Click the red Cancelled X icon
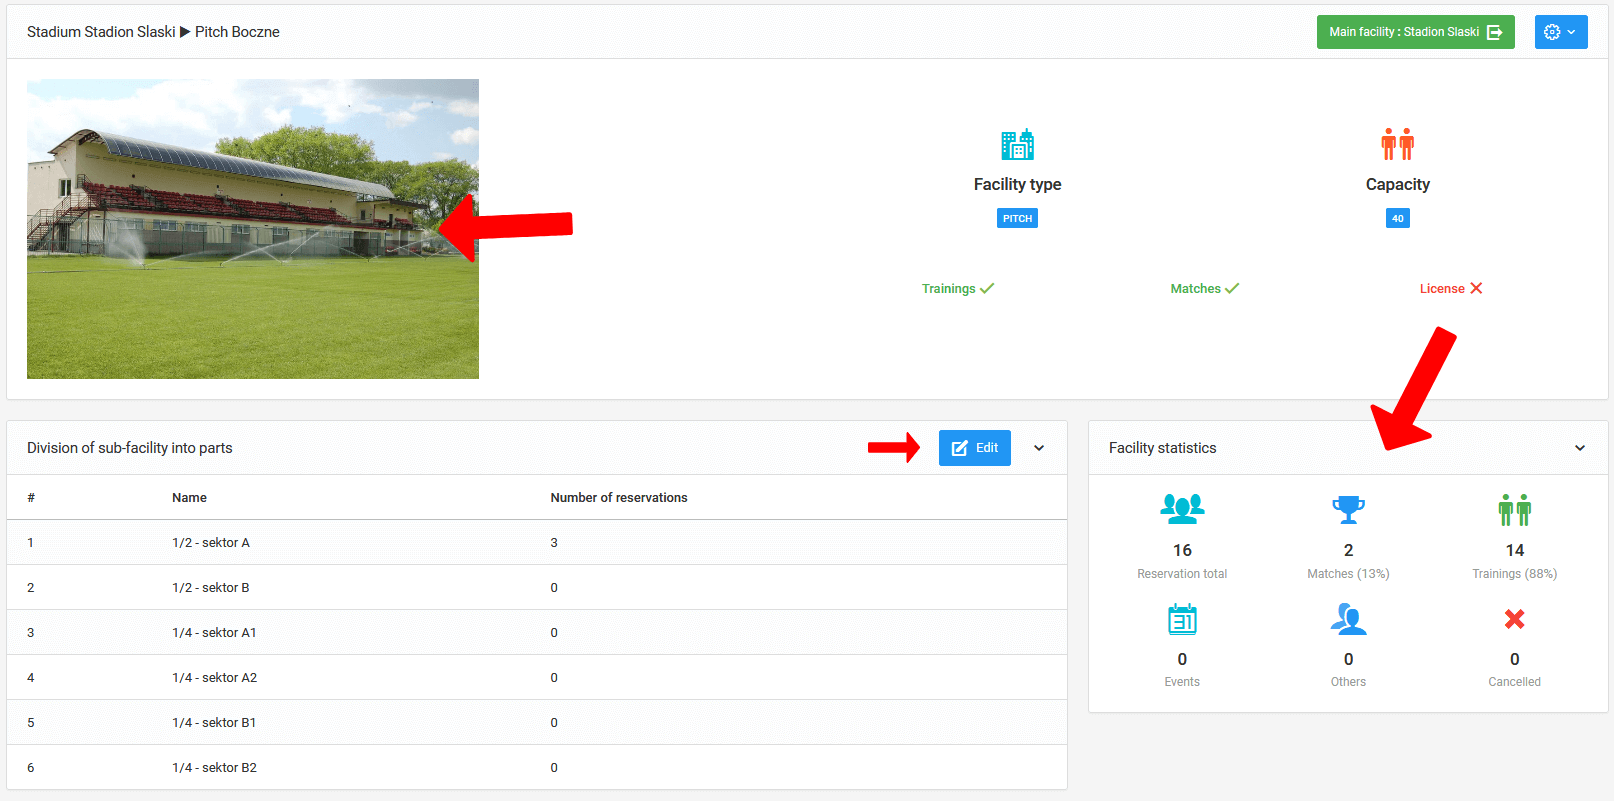Image resolution: width=1614 pixels, height=801 pixels. [x=1514, y=619]
